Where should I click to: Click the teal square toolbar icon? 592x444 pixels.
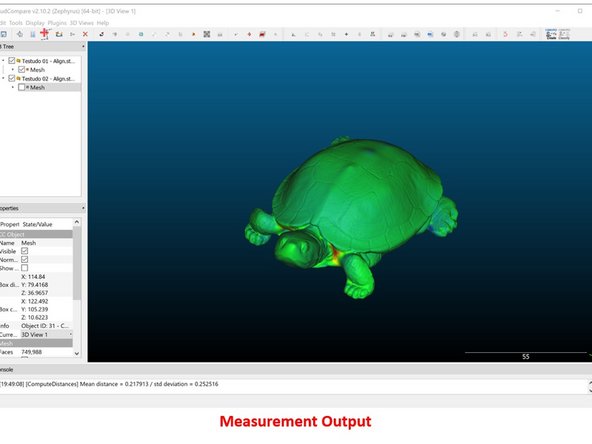point(141,34)
